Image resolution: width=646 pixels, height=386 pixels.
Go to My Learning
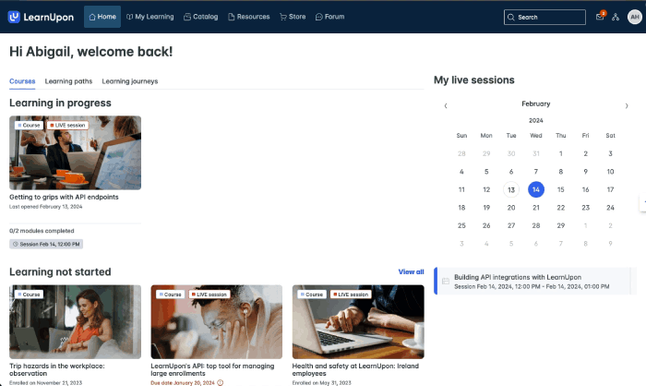[150, 17]
